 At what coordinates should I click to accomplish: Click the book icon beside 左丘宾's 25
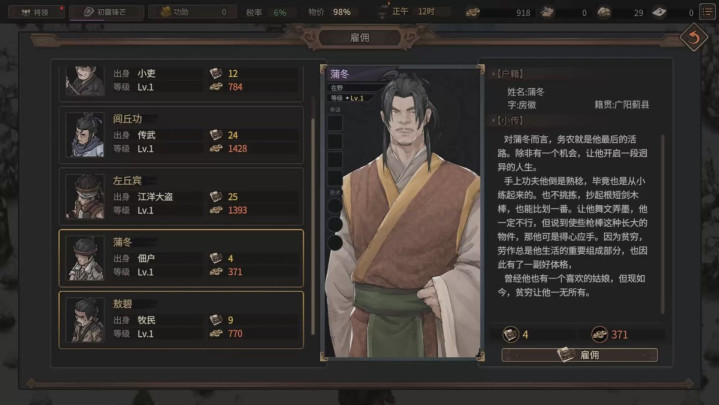[x=216, y=196]
